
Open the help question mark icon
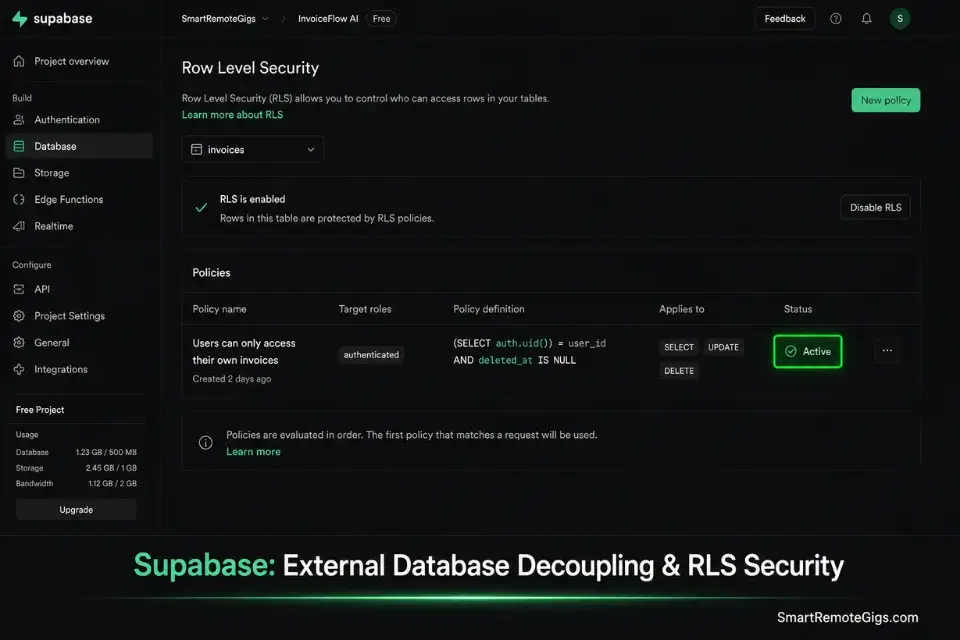coord(836,18)
